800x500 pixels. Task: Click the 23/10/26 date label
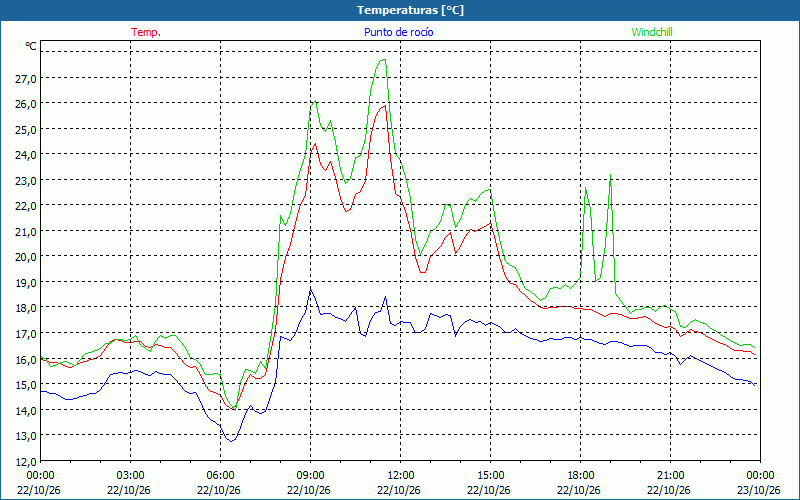760,490
